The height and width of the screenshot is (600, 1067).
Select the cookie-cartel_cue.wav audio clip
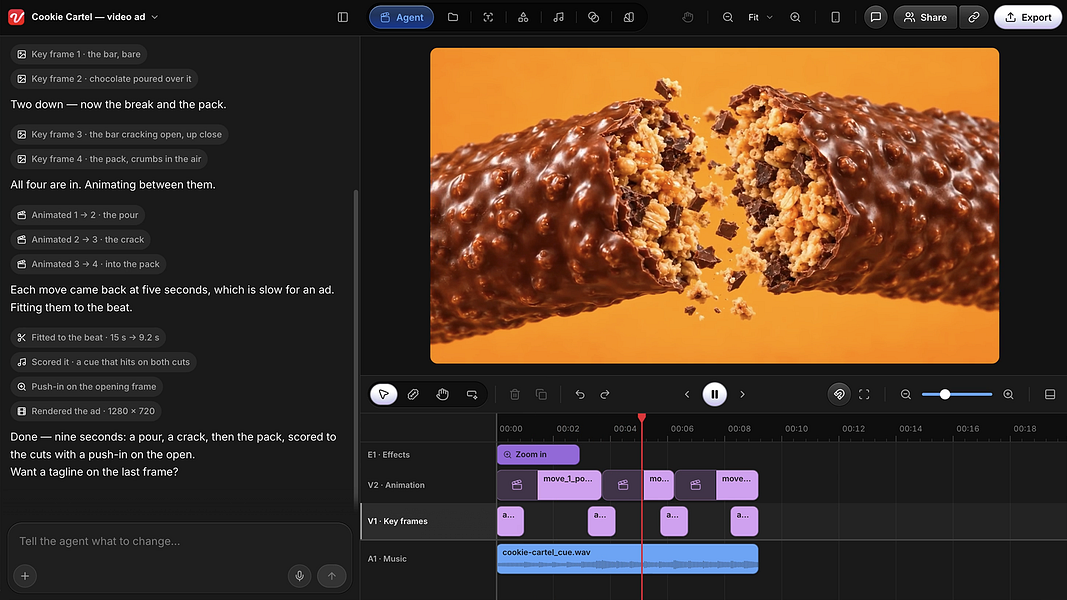click(627, 559)
